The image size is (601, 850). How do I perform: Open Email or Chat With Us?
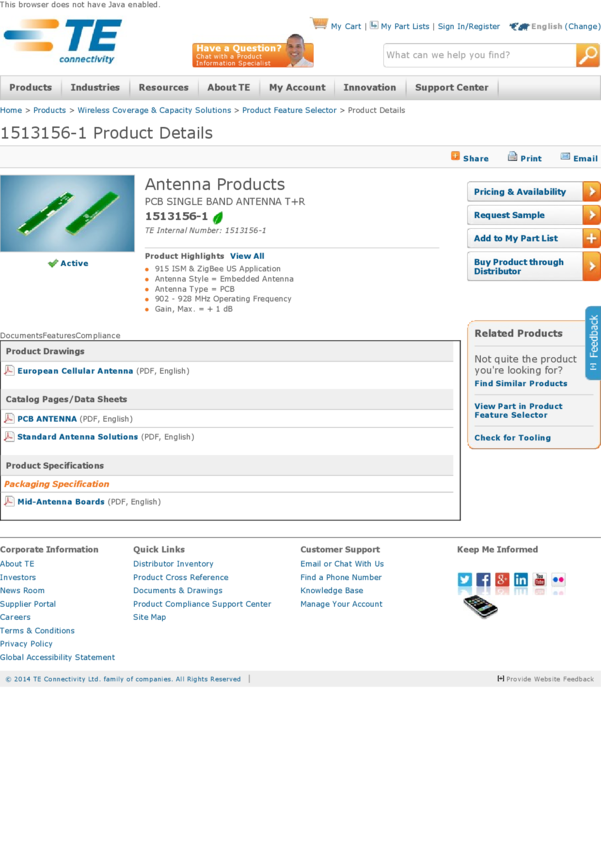click(342, 564)
